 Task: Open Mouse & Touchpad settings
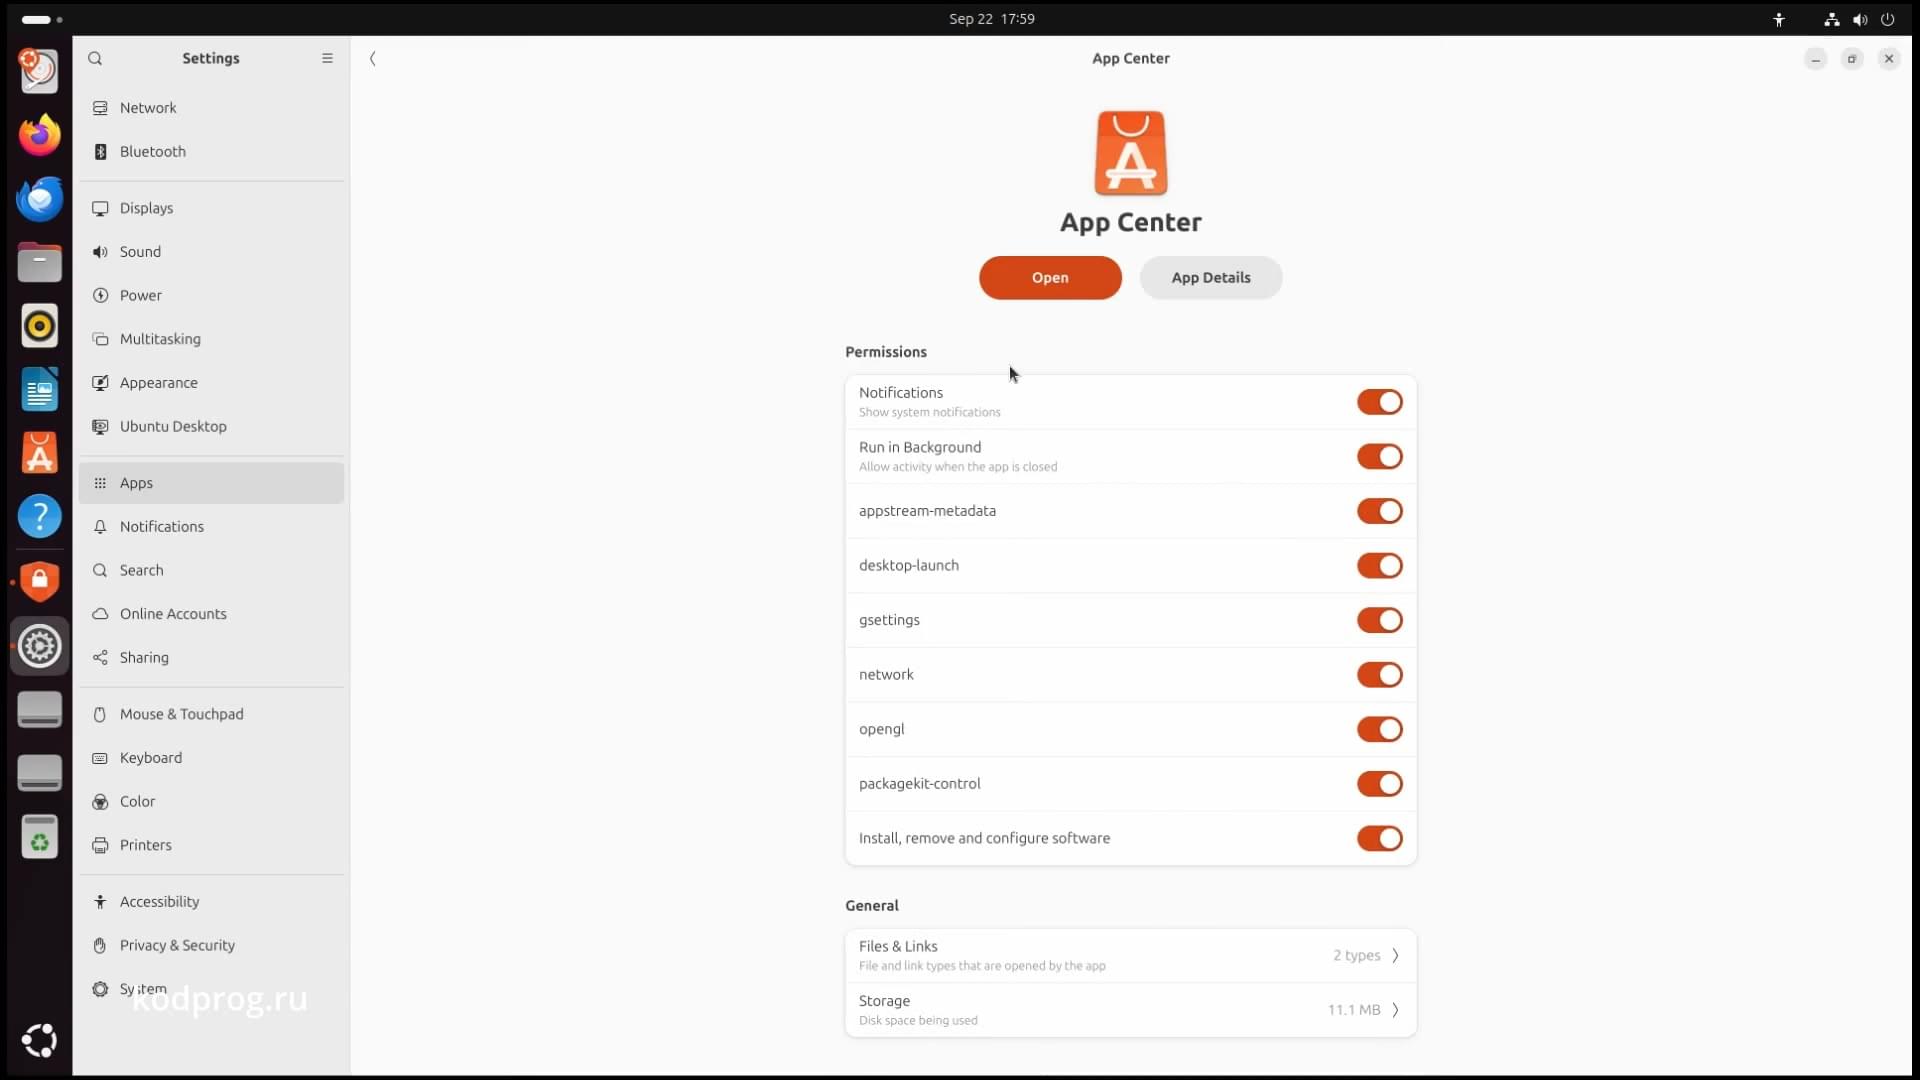point(211,714)
